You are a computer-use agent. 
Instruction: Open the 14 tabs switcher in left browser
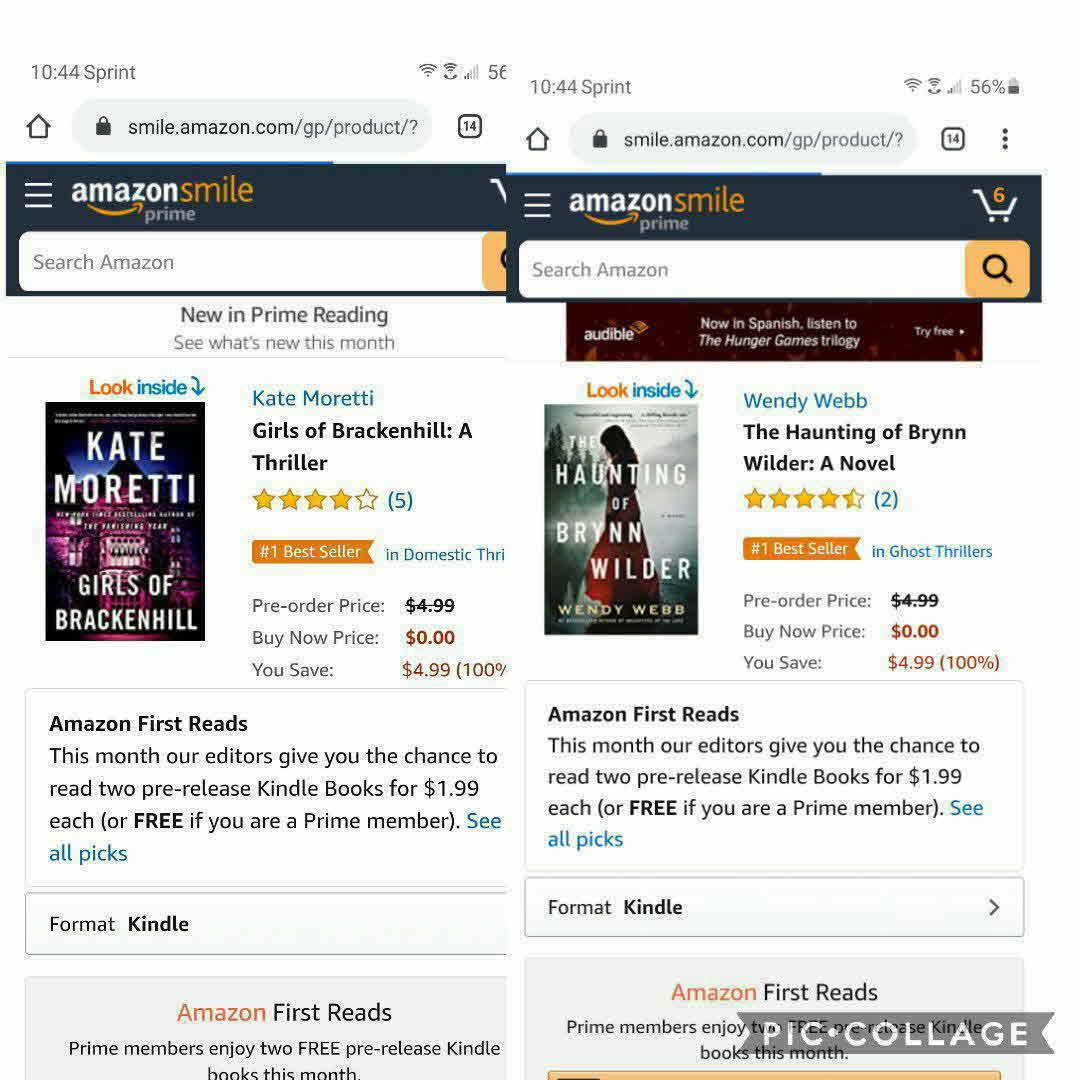pos(470,126)
